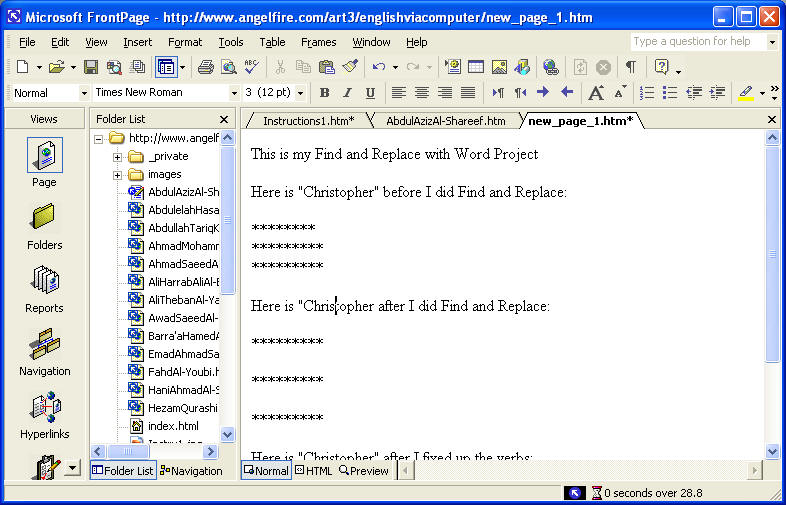Run the spelling check tool

[x=250, y=67]
